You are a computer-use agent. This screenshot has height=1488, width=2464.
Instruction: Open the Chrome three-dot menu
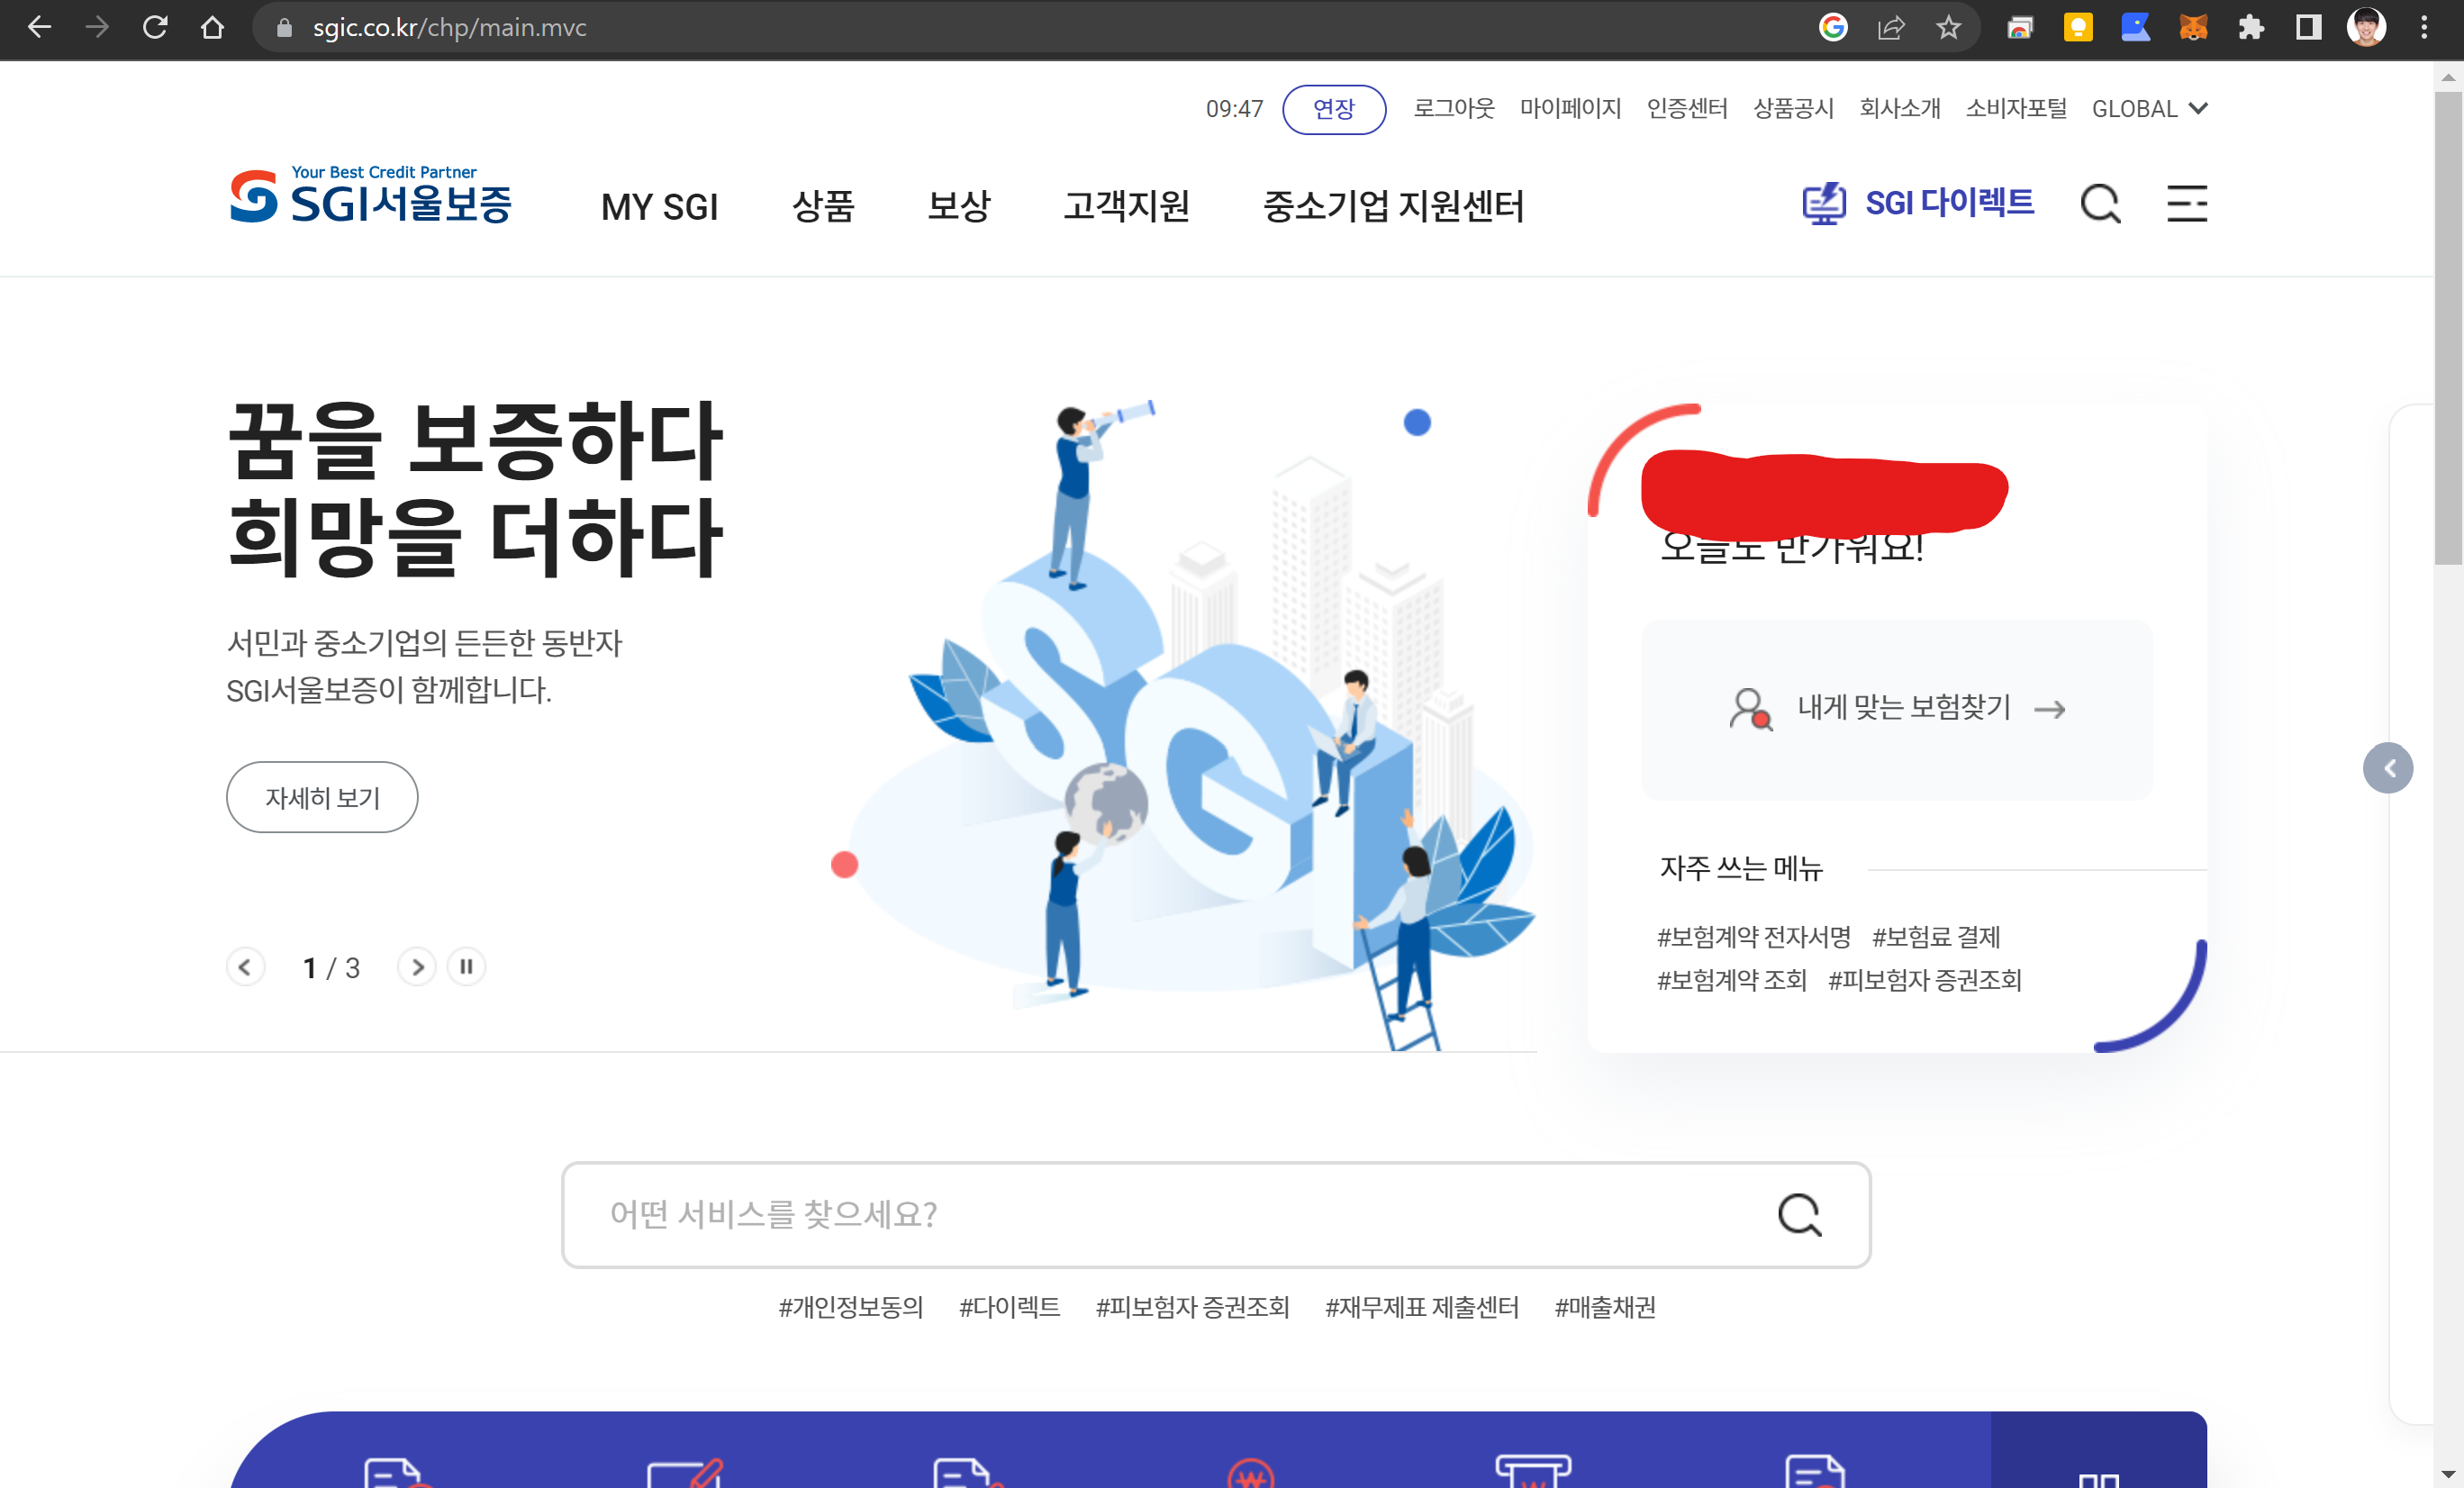(x=2424, y=27)
